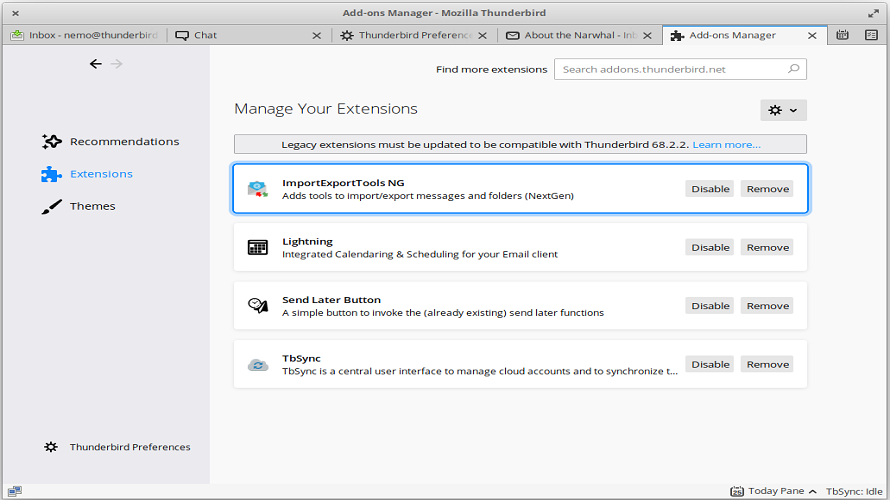Click the Extensions puzzle piece icon
This screenshot has height=500, width=890.
pyautogui.click(x=51, y=174)
